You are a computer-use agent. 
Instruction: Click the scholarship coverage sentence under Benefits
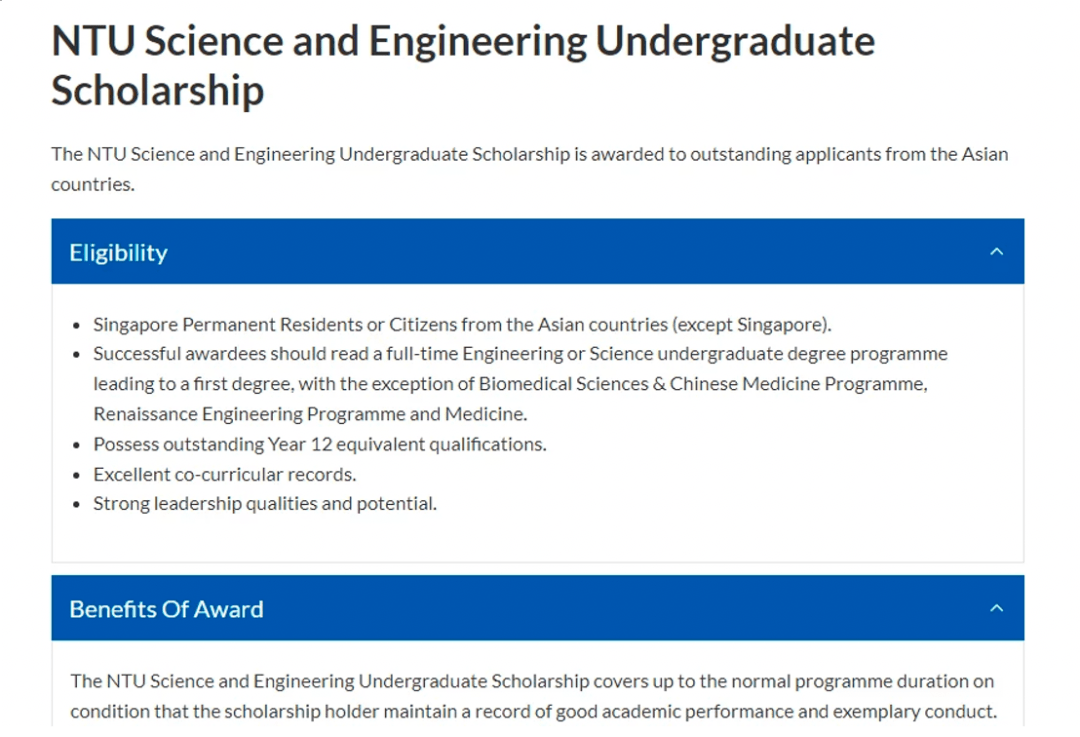click(x=532, y=681)
